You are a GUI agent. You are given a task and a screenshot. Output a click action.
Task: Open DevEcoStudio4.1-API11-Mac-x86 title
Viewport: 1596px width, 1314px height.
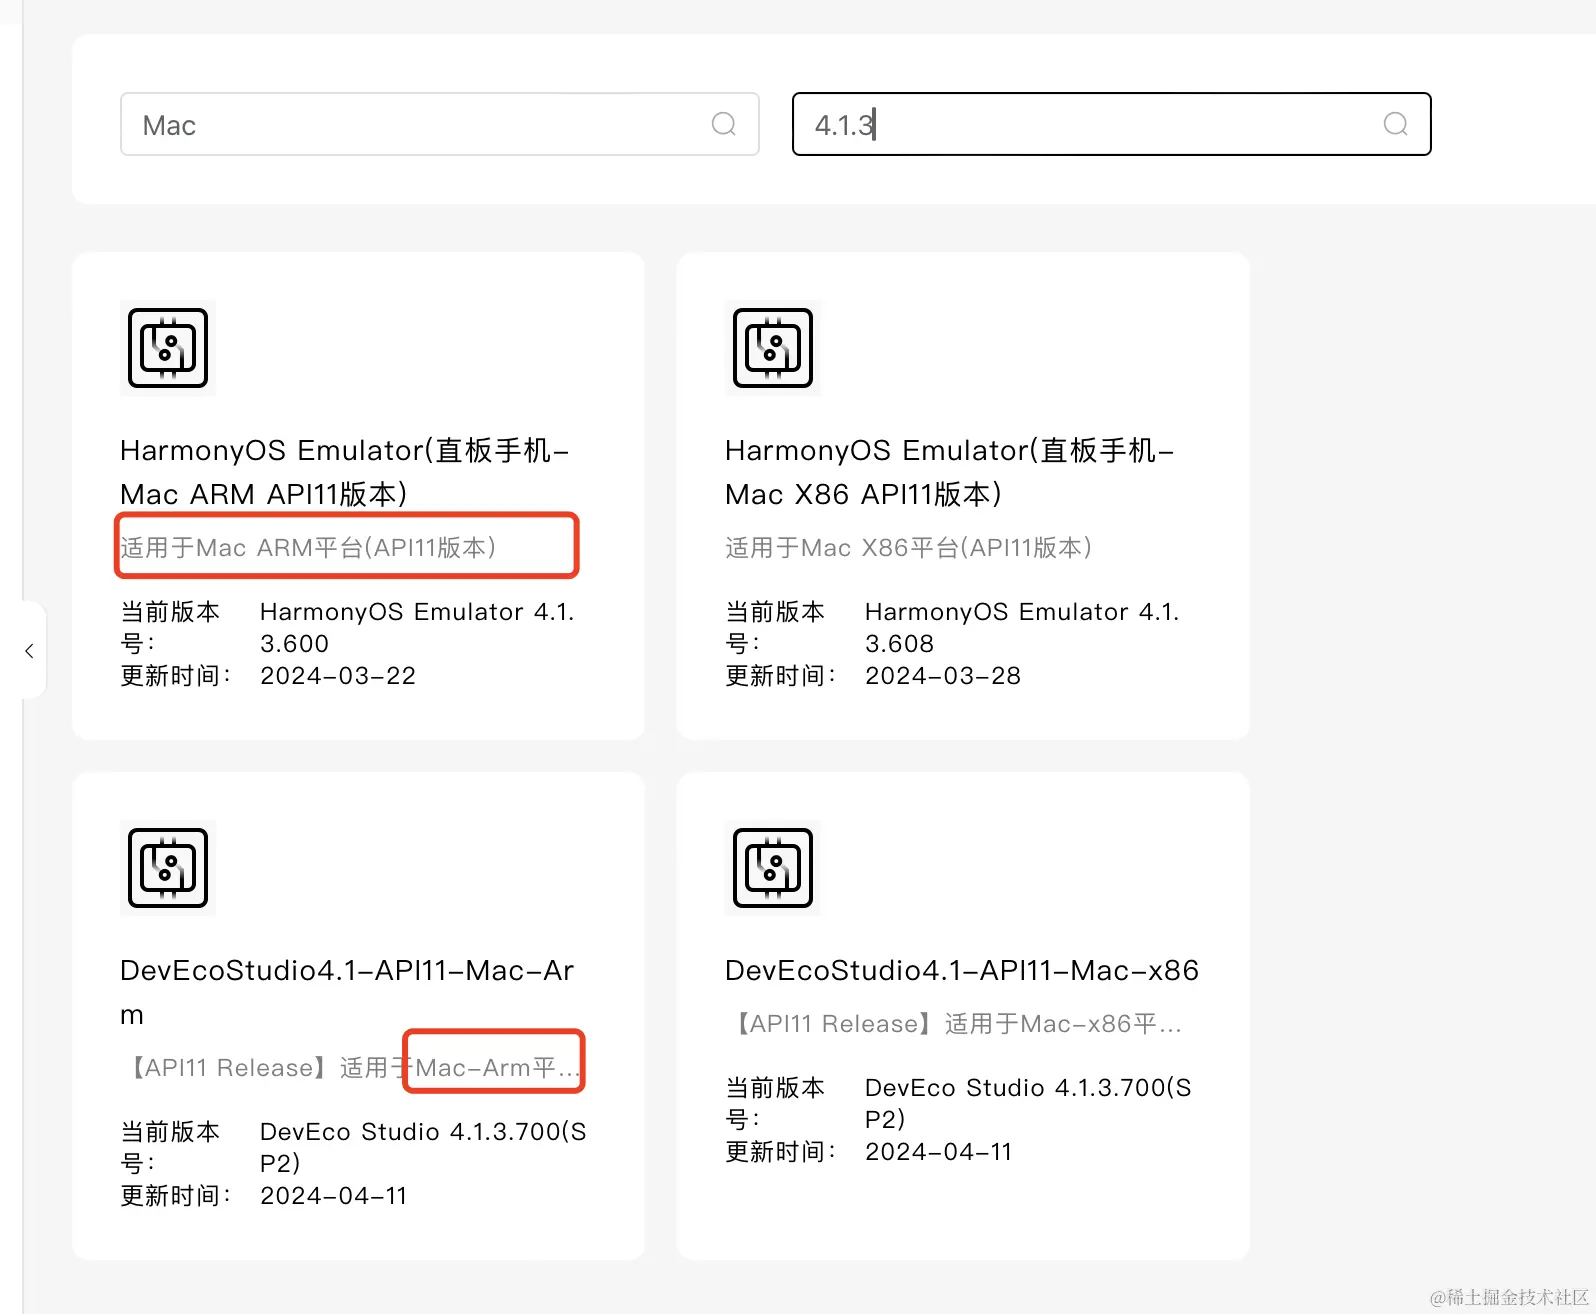click(x=962, y=970)
